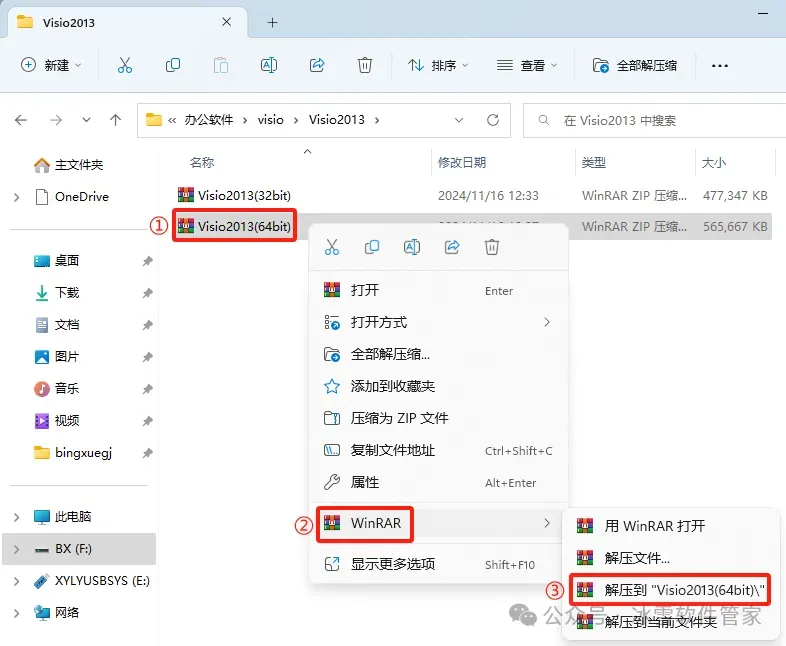The height and width of the screenshot is (646, 786).
Task: Open 主文件夹 in the sidebar
Action: click(x=69, y=165)
